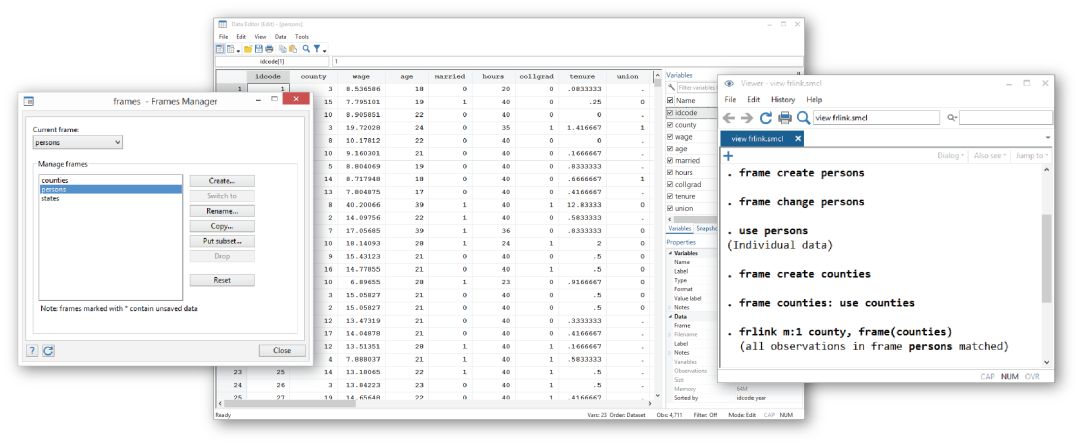Open the Also see dropdown in Viewer

point(990,156)
